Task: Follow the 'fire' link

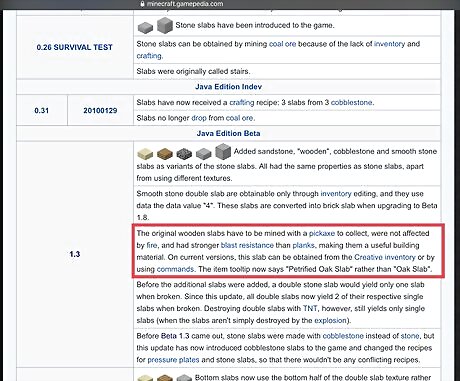Action: [x=152, y=245]
